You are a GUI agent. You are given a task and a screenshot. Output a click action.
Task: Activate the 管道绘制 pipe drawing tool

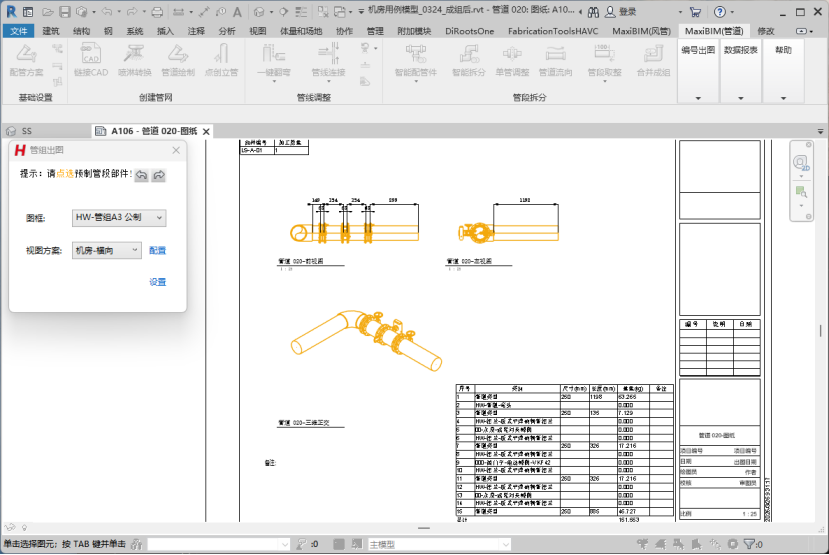[x=178, y=60]
